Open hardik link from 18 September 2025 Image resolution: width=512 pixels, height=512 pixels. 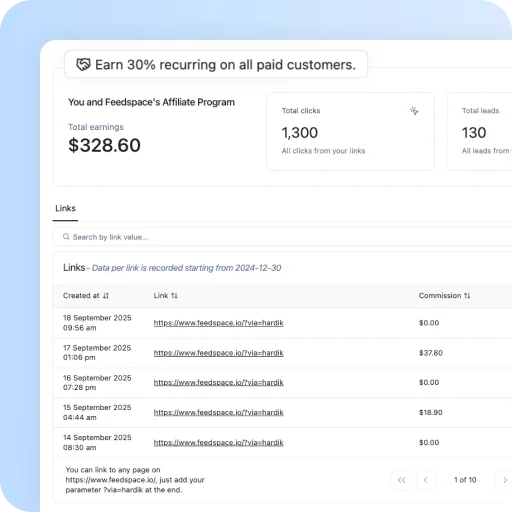[218, 323]
